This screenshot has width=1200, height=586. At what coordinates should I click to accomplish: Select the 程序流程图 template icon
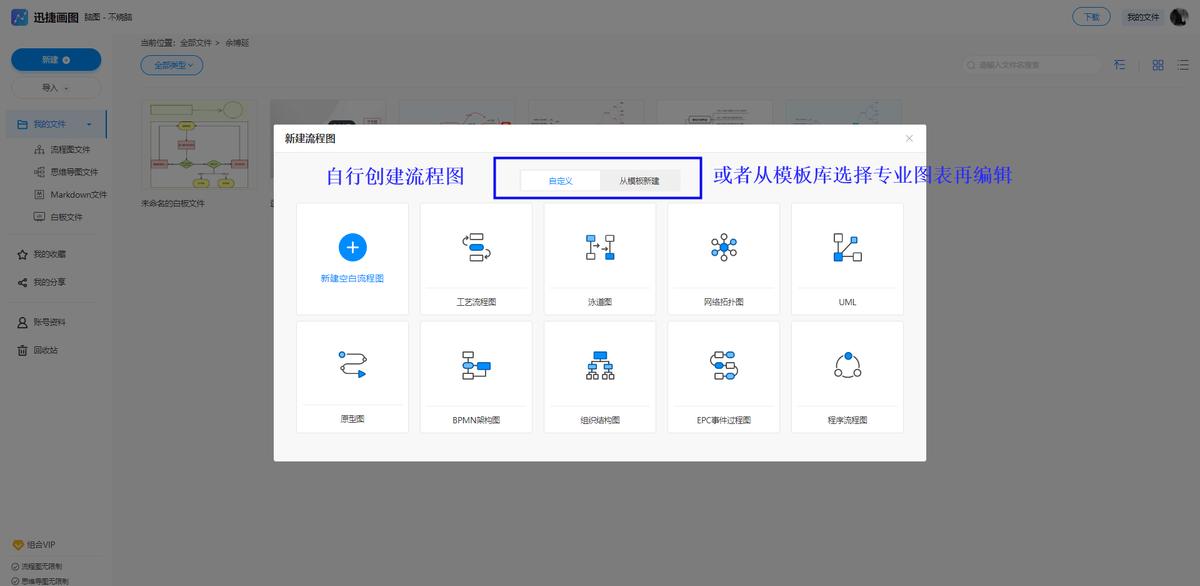[847, 373]
